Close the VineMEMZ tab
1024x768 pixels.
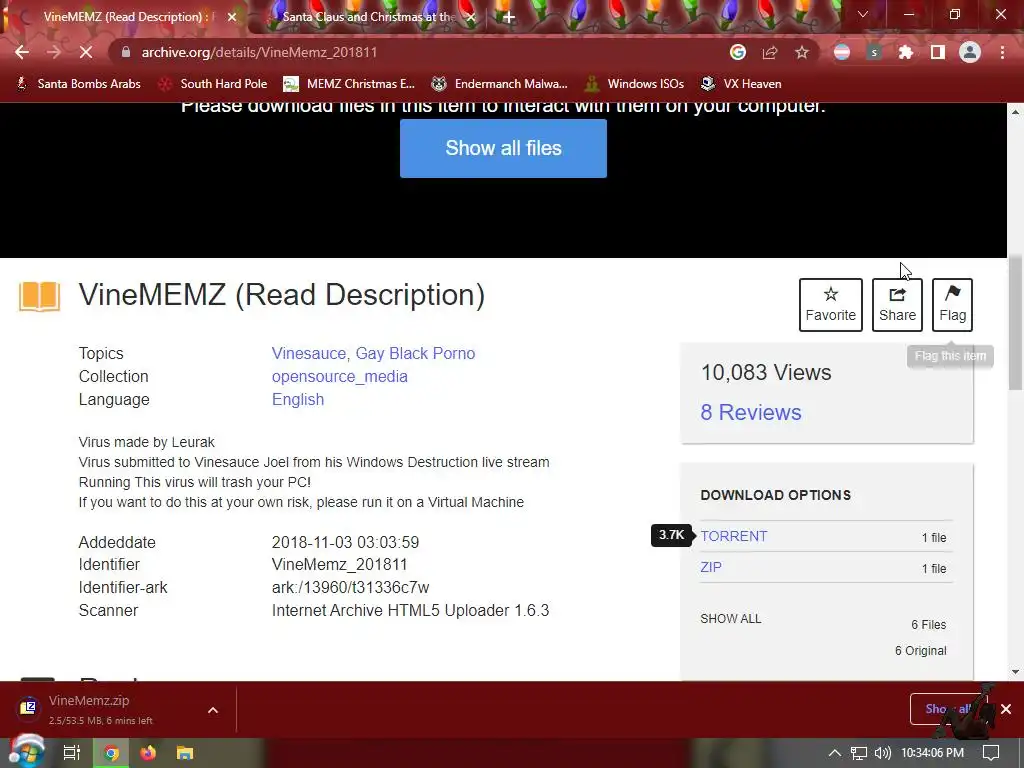pos(232,17)
